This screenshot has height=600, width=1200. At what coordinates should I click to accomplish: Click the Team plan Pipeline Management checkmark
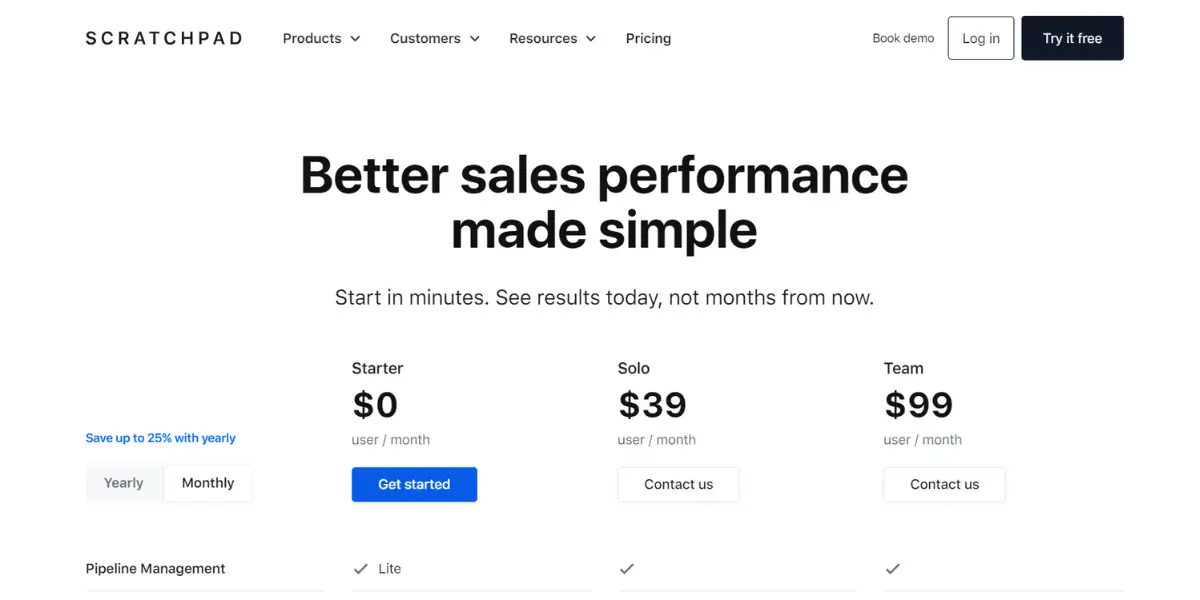click(x=893, y=569)
